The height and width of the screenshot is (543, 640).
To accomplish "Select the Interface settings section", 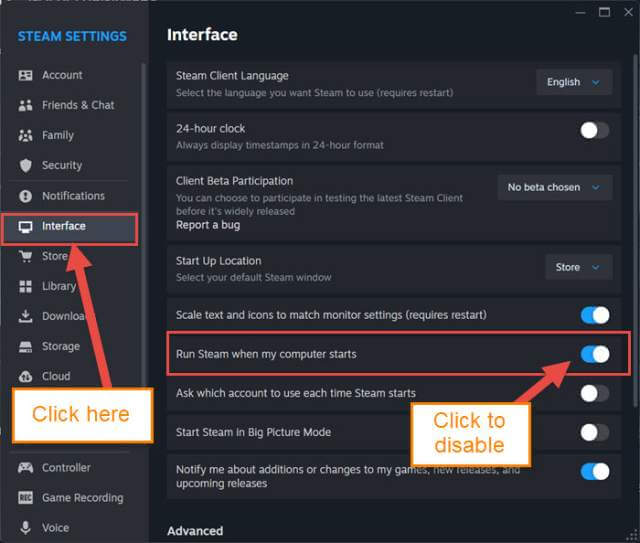I will [x=70, y=227].
